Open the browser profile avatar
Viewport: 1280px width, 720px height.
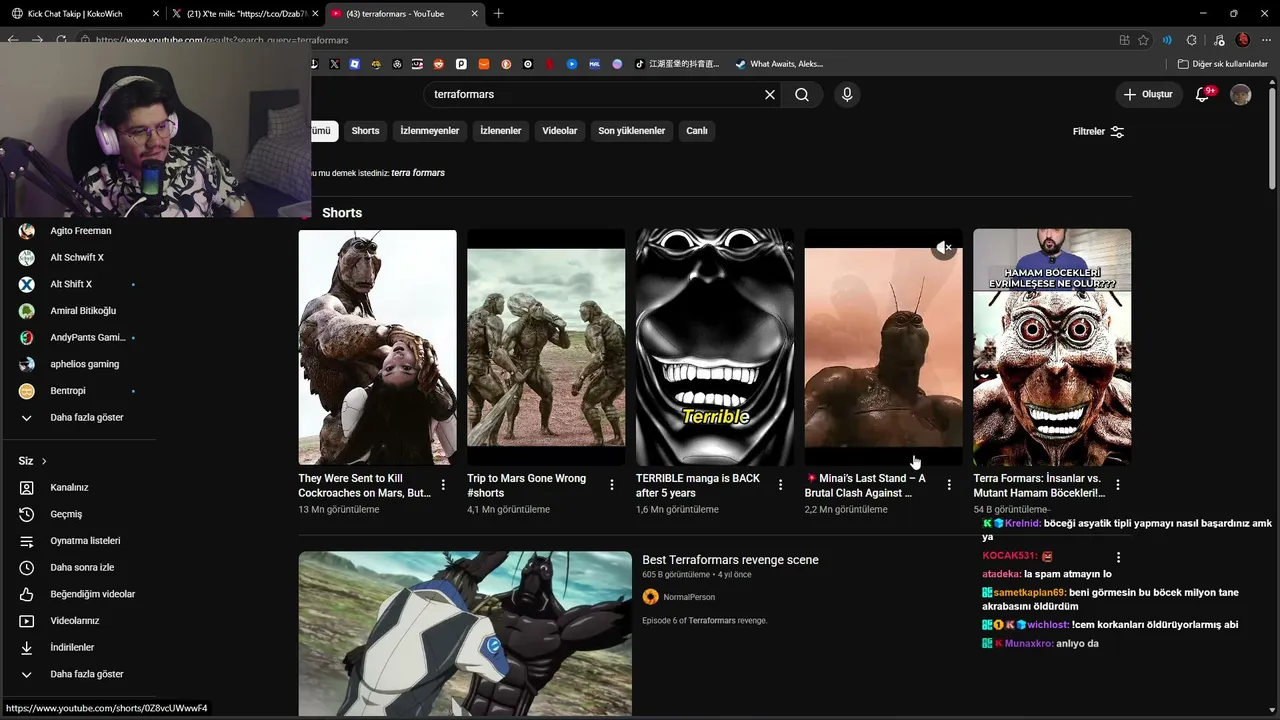pyautogui.click(x=1243, y=40)
